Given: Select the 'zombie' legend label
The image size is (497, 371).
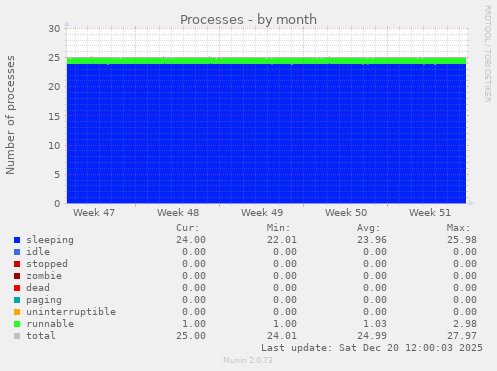Looking at the screenshot, I should pyautogui.click(x=44, y=276).
